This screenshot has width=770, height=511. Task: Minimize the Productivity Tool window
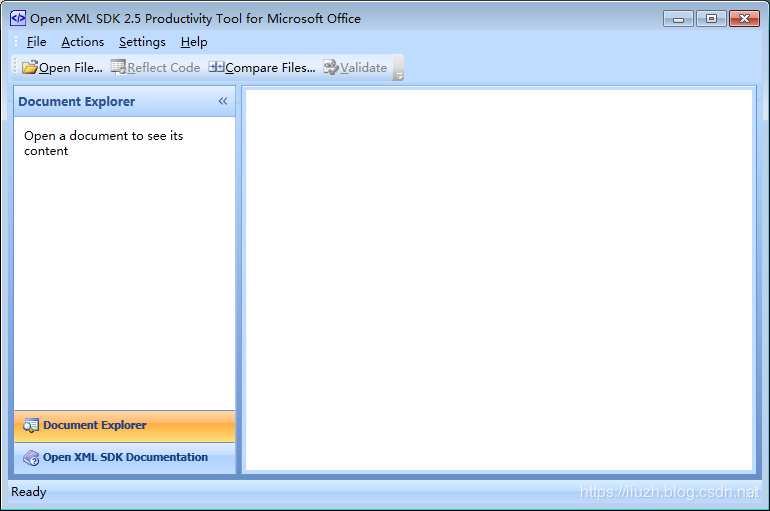[x=678, y=19]
